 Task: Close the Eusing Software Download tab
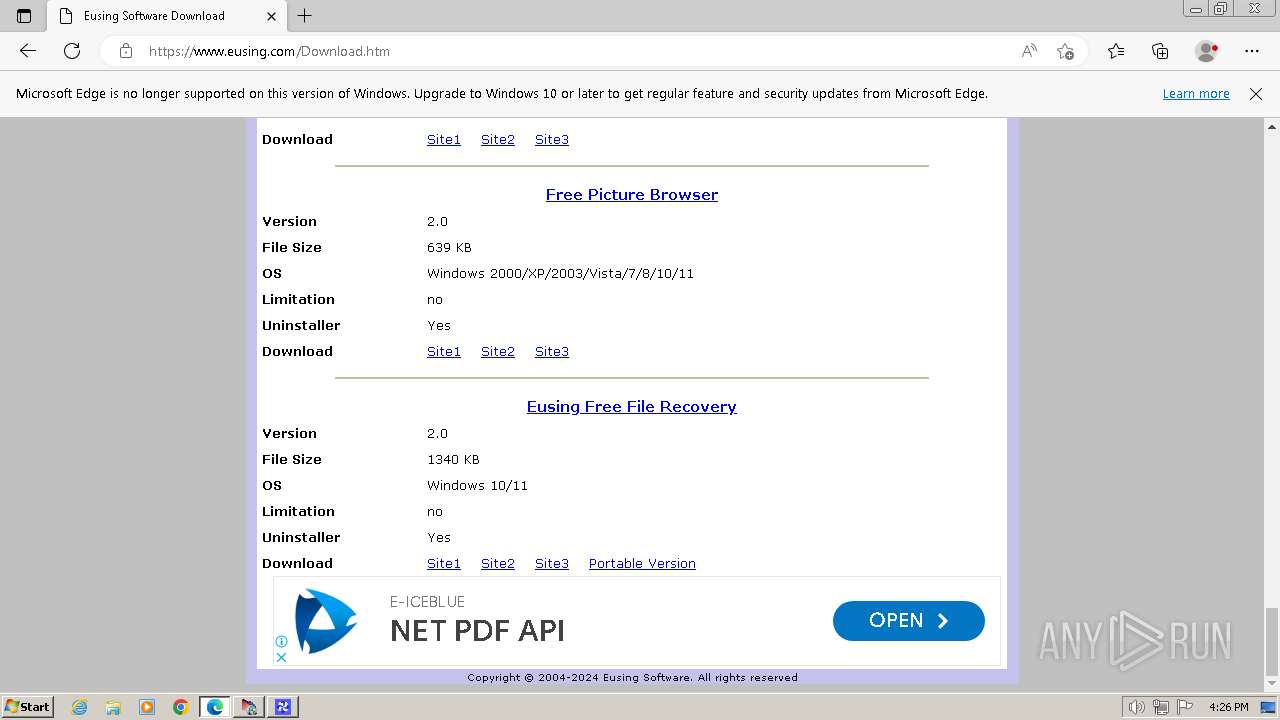[272, 16]
